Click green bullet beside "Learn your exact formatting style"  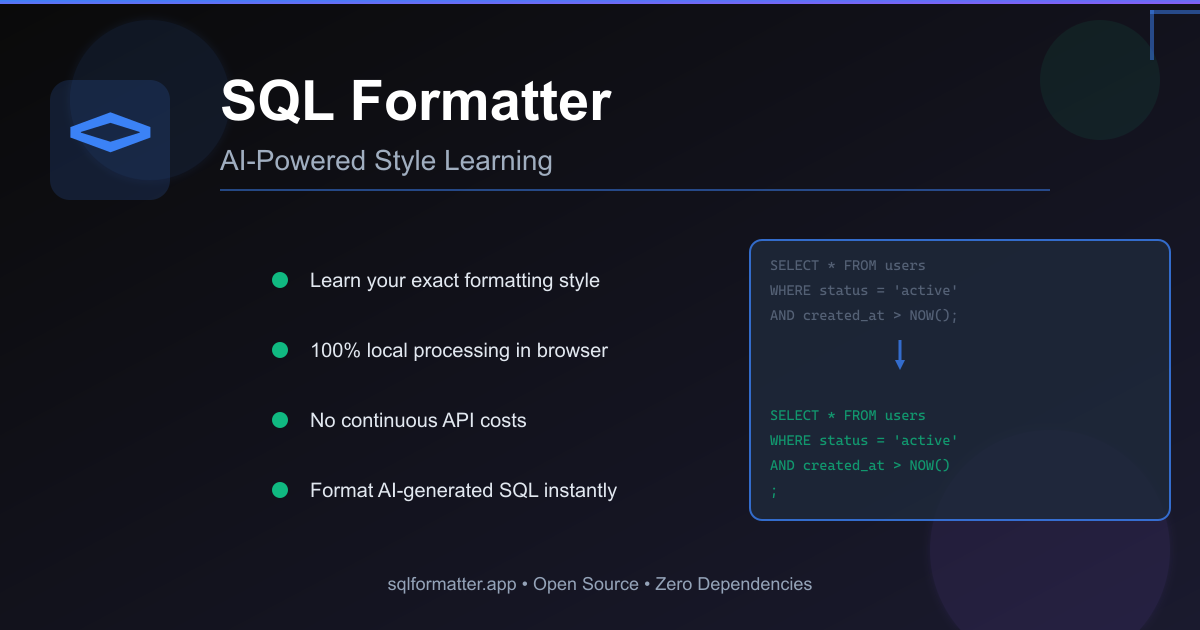click(280, 280)
